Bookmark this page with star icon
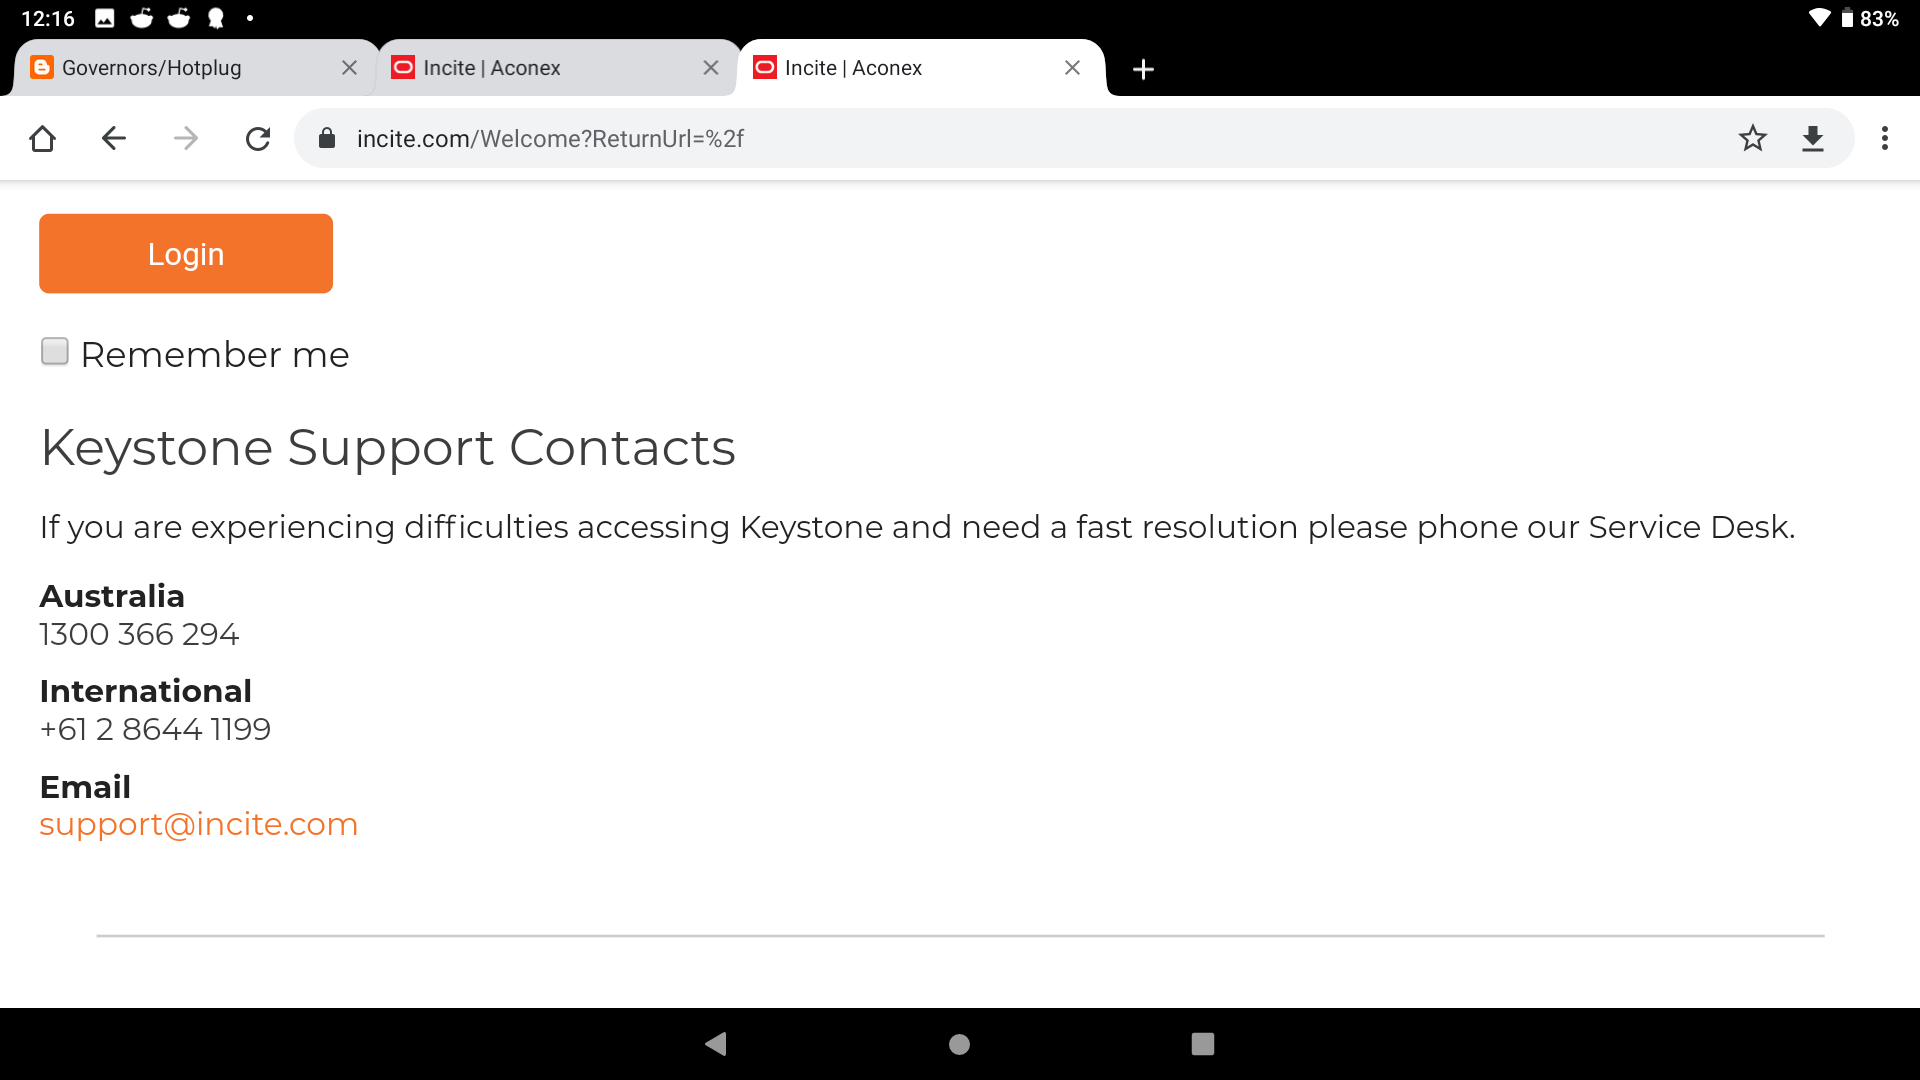 1752,138
